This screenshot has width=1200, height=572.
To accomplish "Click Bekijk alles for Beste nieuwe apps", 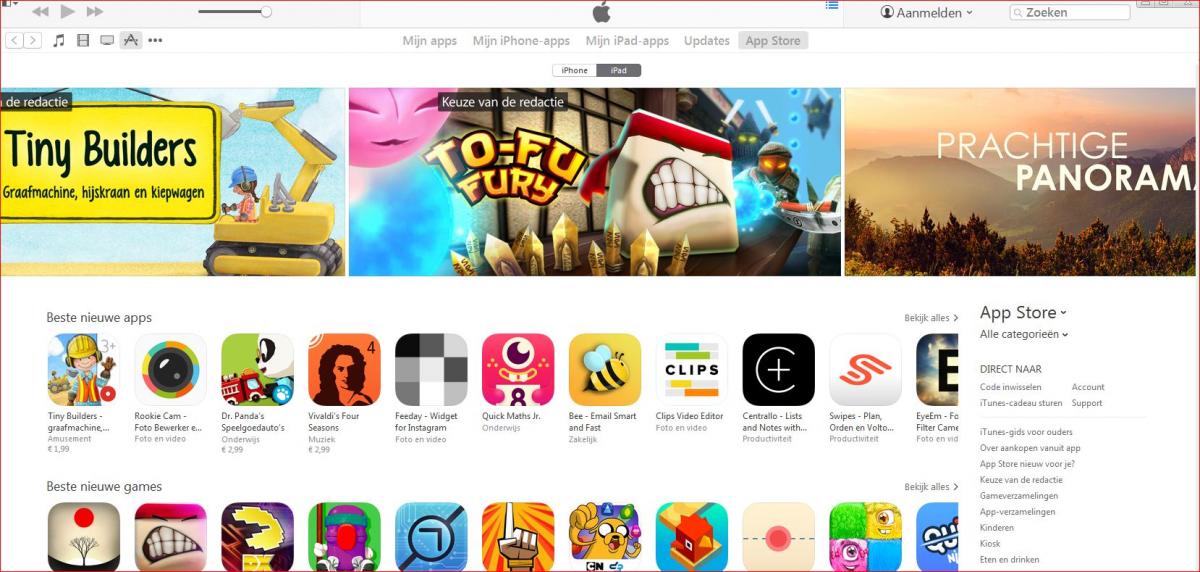I will point(931,318).
